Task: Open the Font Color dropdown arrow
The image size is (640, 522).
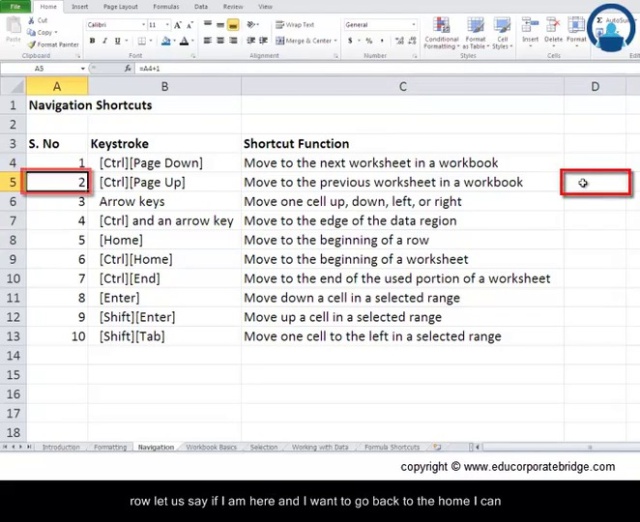Action: [x=192, y=41]
